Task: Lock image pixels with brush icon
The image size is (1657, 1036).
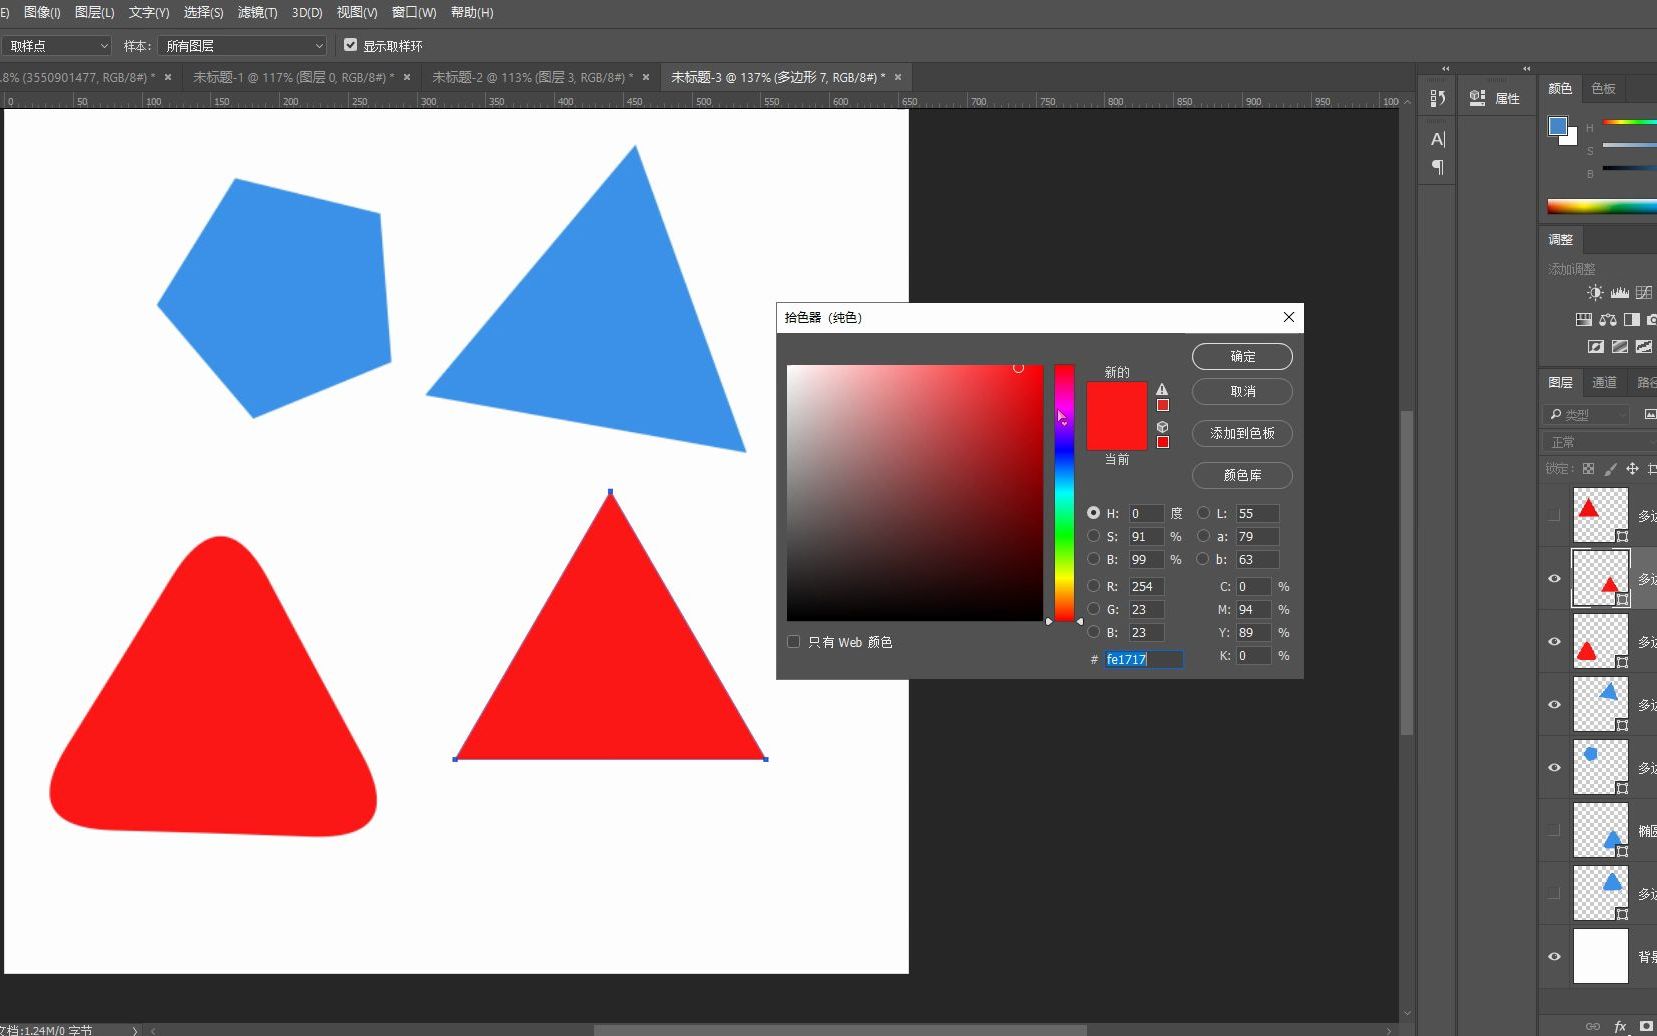Action: (1610, 468)
